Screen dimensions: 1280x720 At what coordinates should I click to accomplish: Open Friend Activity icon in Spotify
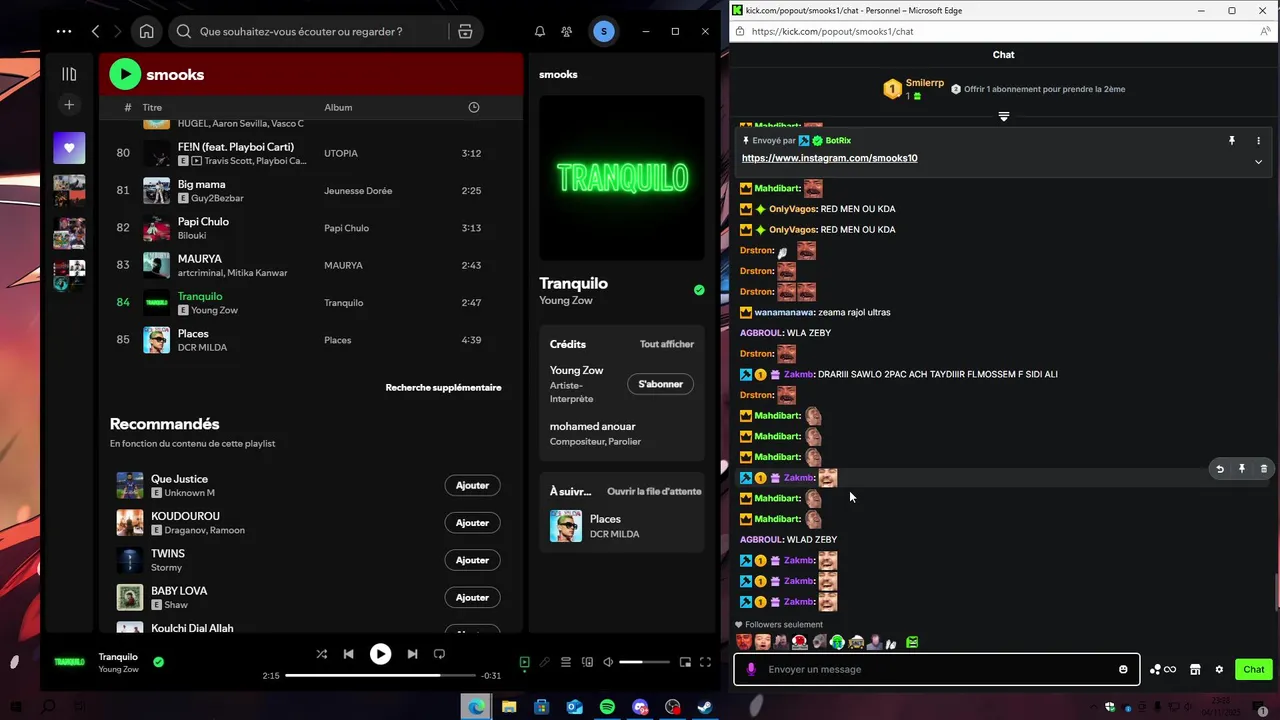click(x=567, y=31)
